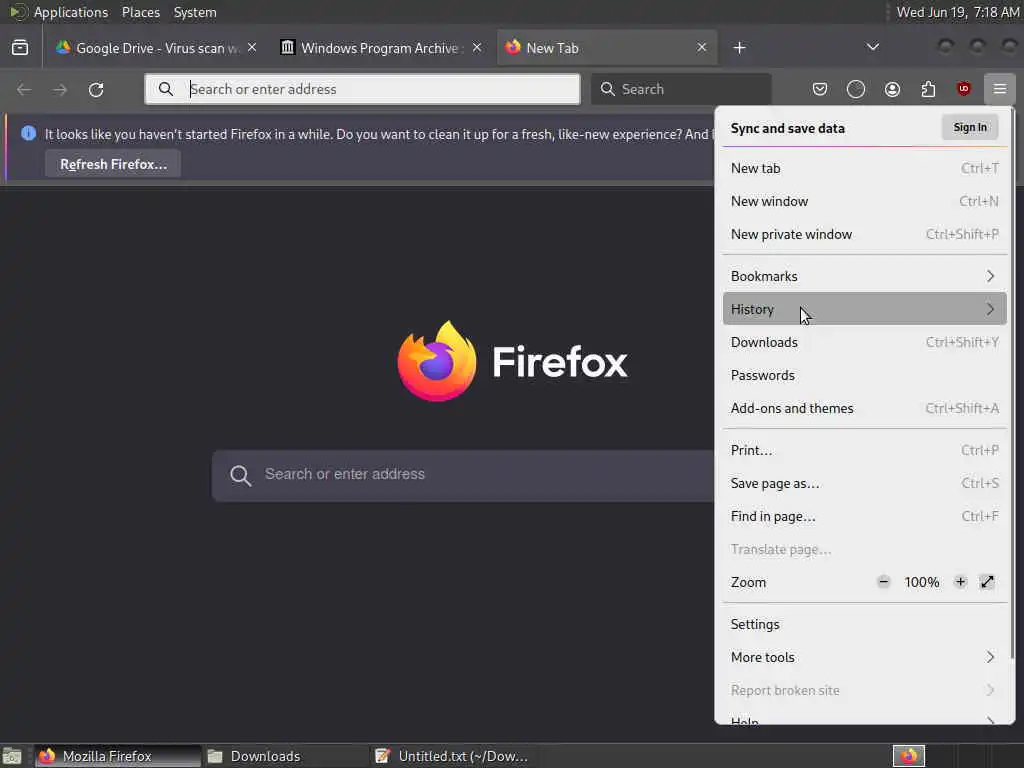Switch to Google Drive - Virus scan tab
The image size is (1024, 768).
[156, 48]
